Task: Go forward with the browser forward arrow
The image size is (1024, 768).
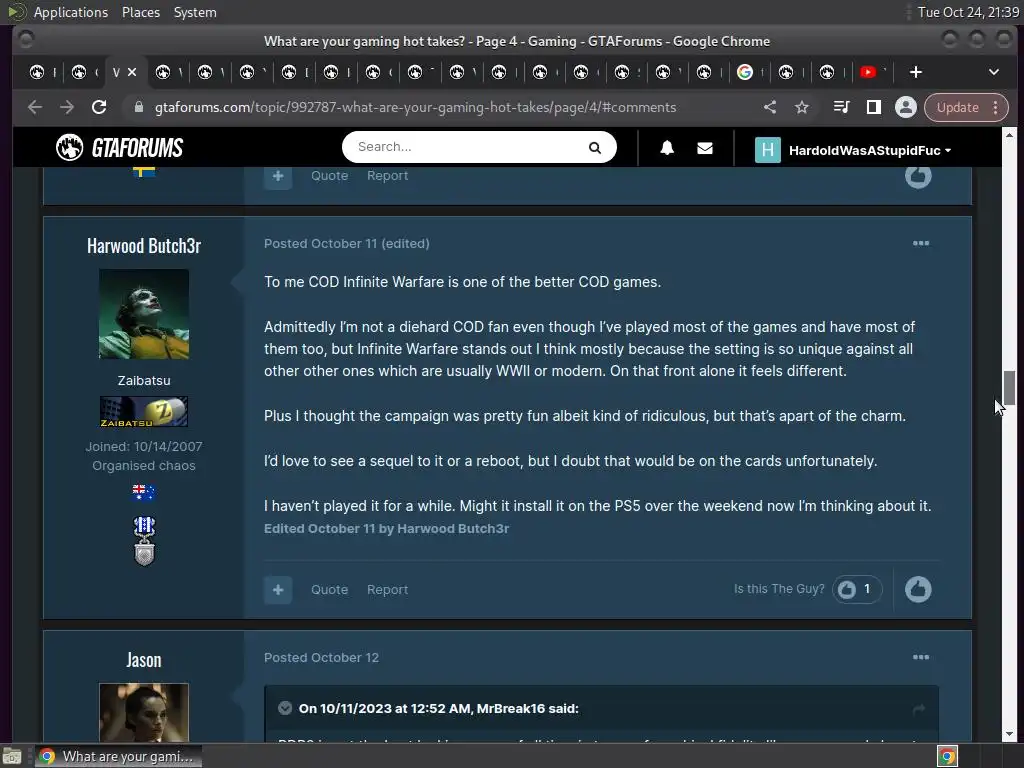Action: [67, 107]
